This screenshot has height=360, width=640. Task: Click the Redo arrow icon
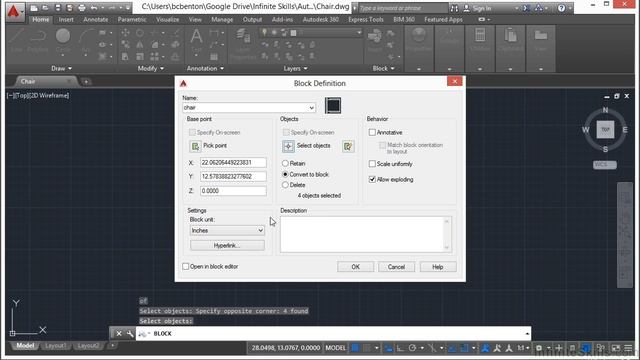click(112, 8)
